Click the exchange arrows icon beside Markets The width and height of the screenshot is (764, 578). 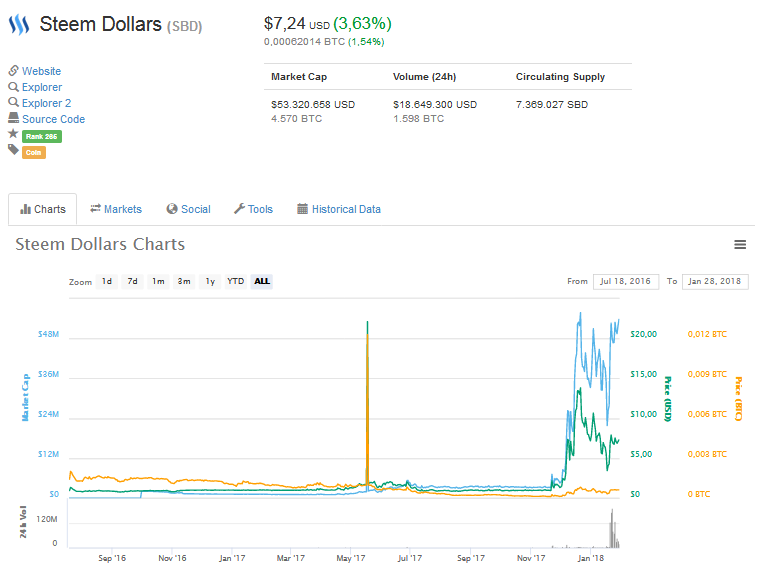pyautogui.click(x=95, y=208)
